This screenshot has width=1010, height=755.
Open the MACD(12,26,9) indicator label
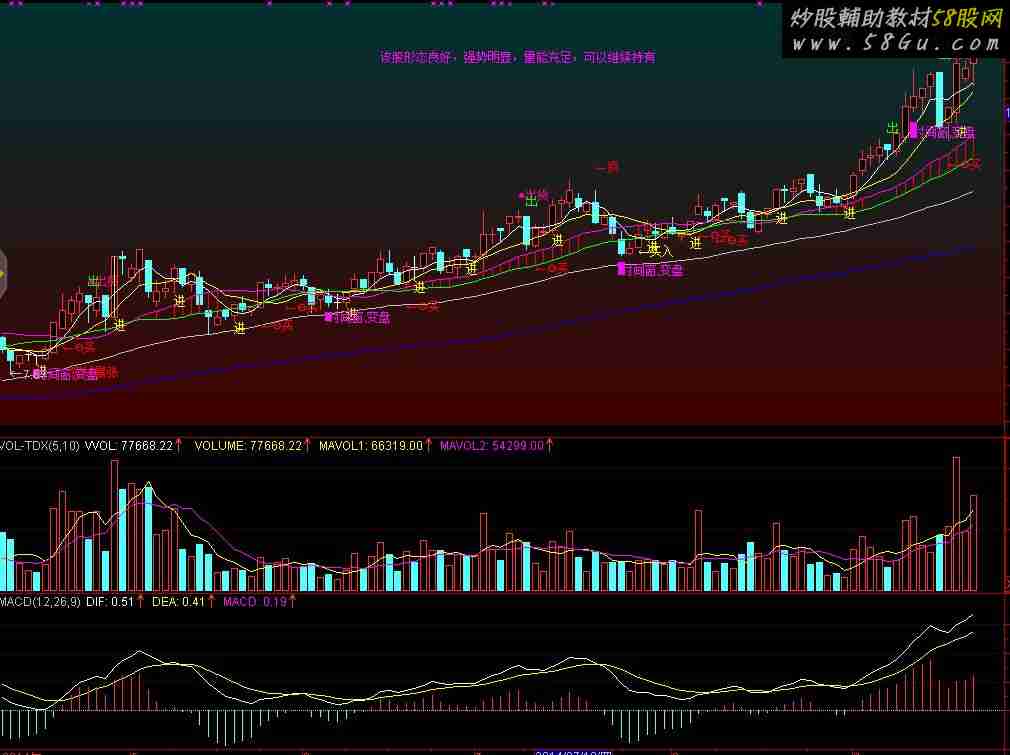click(41, 602)
